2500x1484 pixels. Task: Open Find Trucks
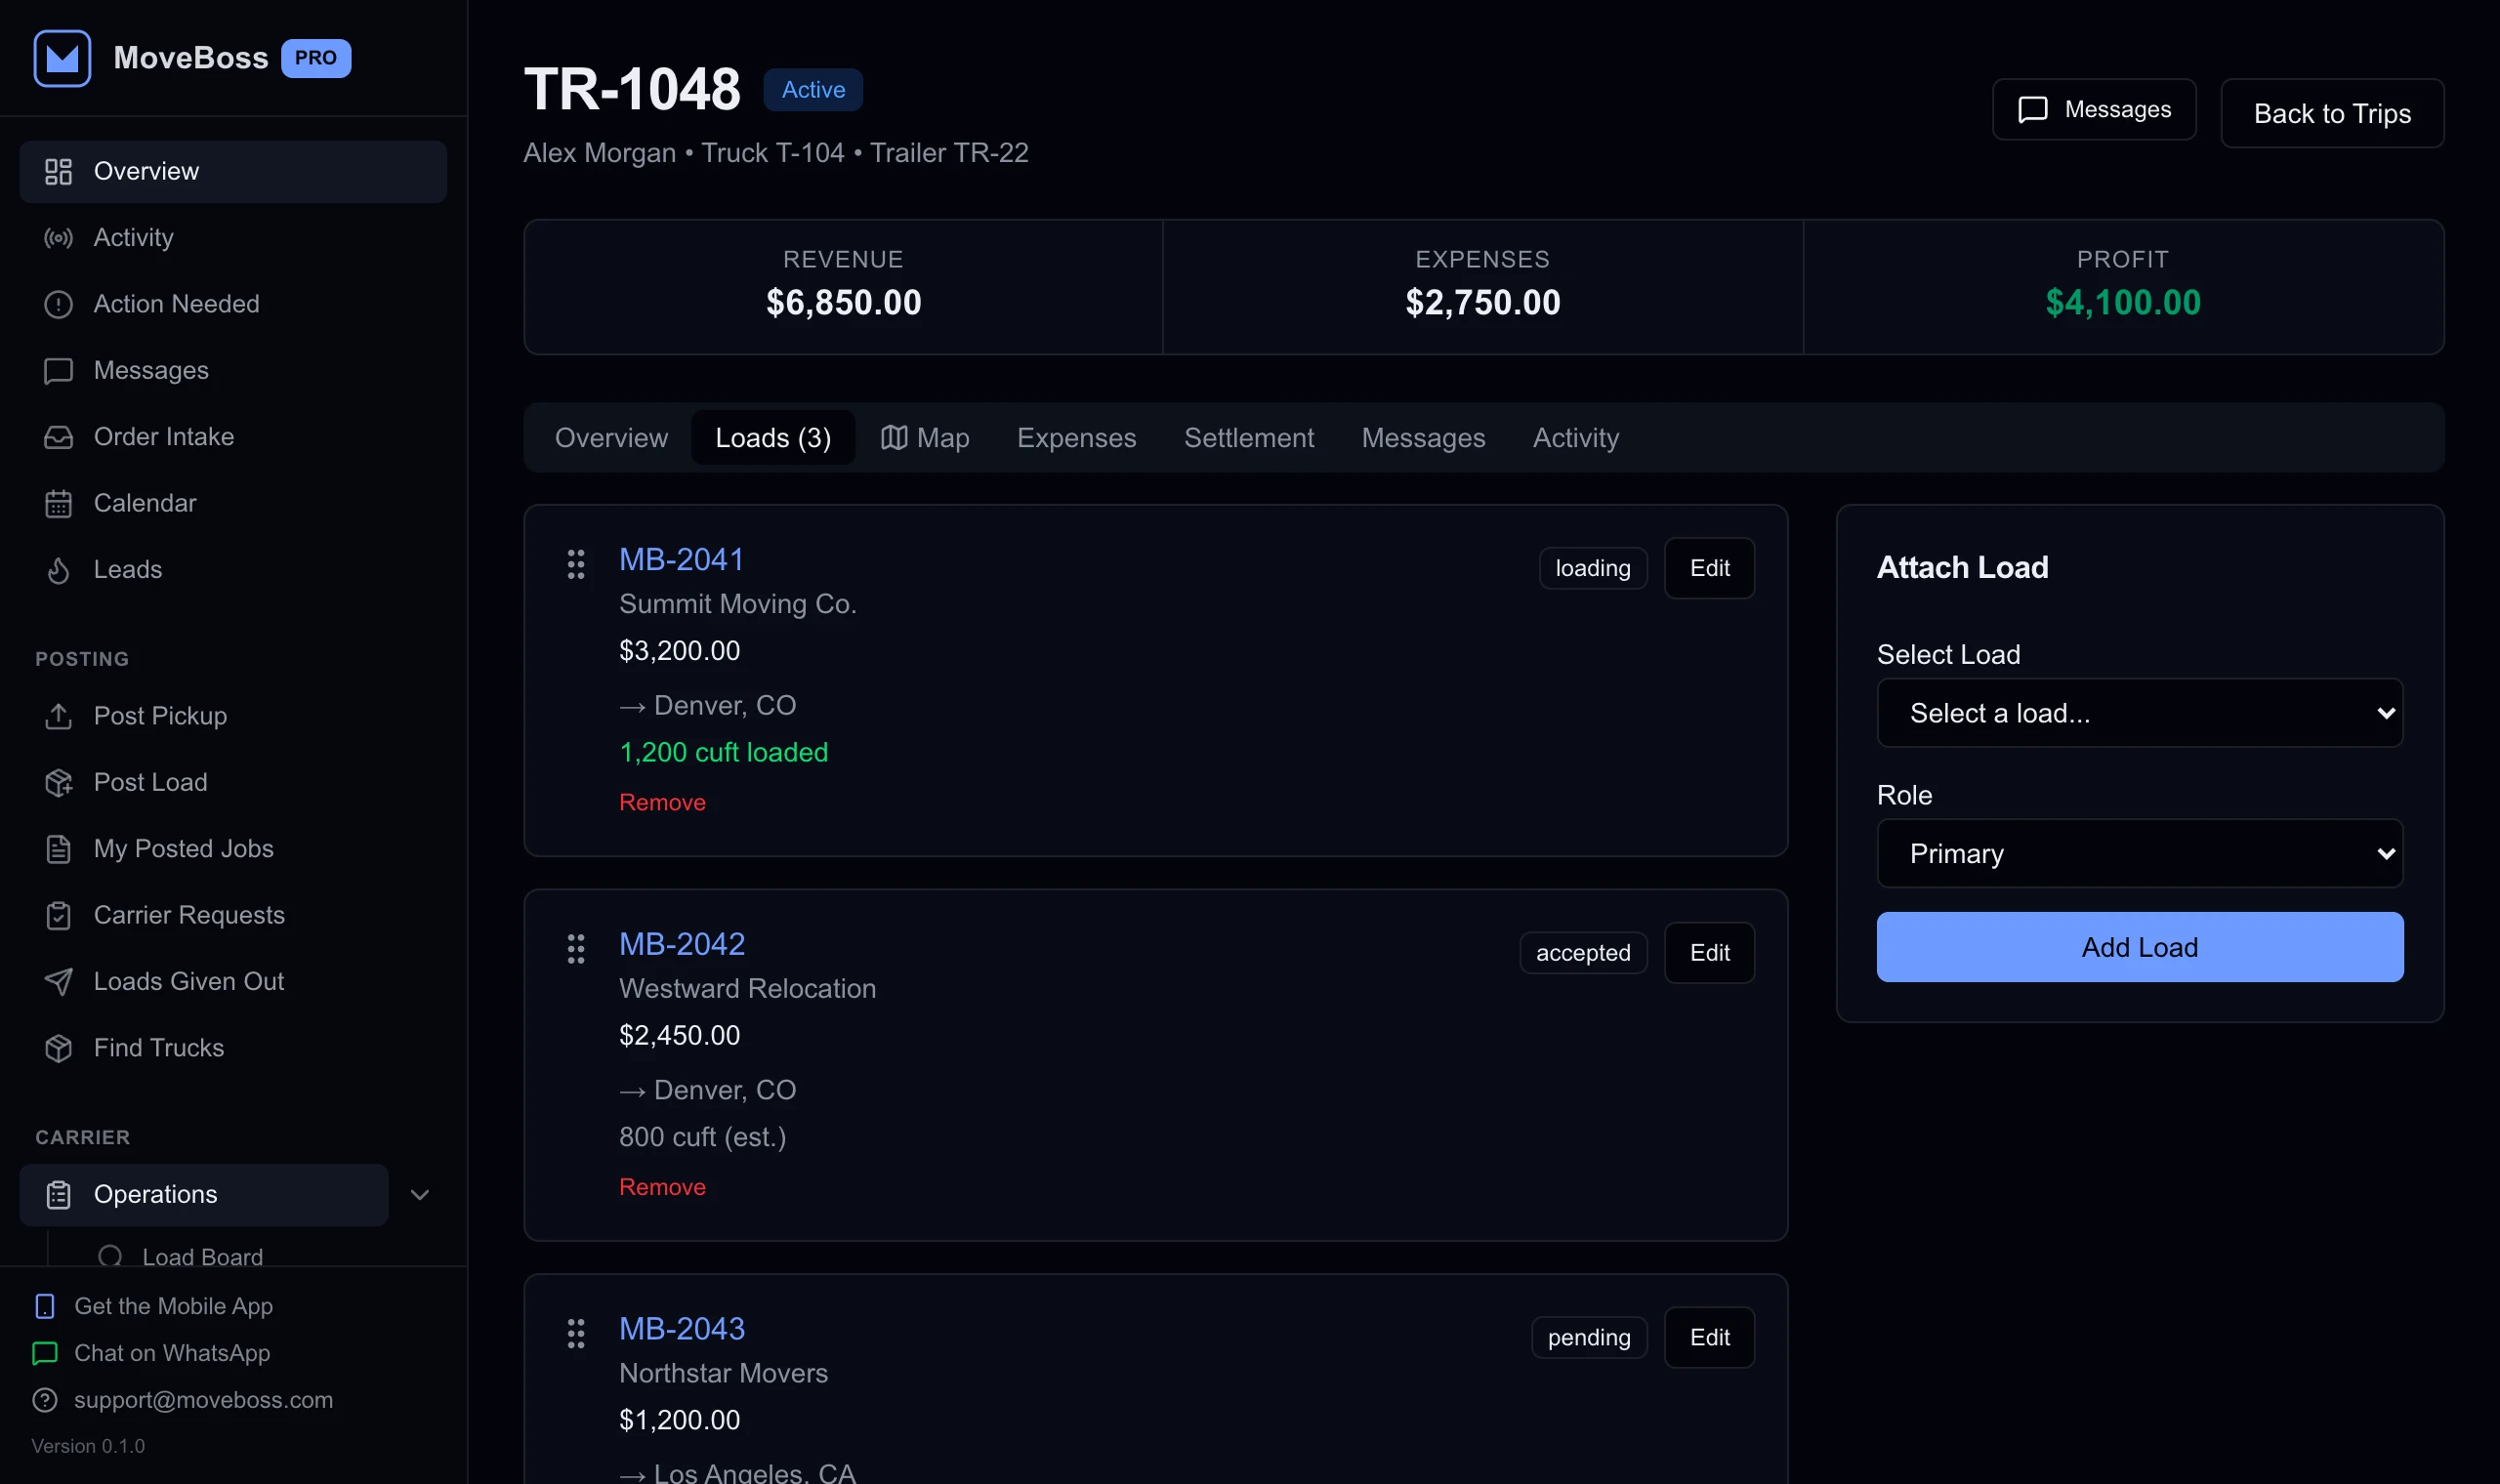click(232, 1048)
